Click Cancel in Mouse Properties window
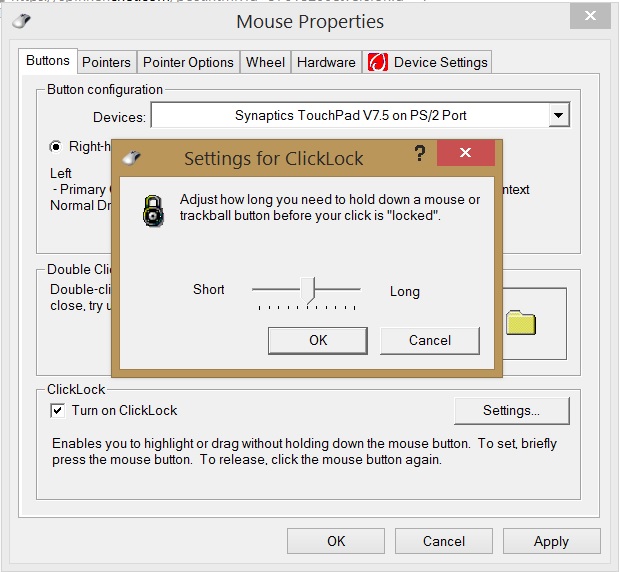The image size is (619, 572). (x=444, y=541)
